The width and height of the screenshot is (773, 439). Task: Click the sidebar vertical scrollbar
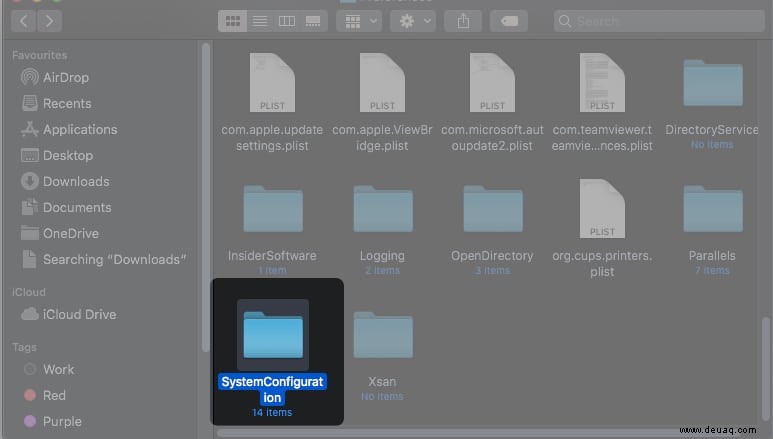click(206, 197)
